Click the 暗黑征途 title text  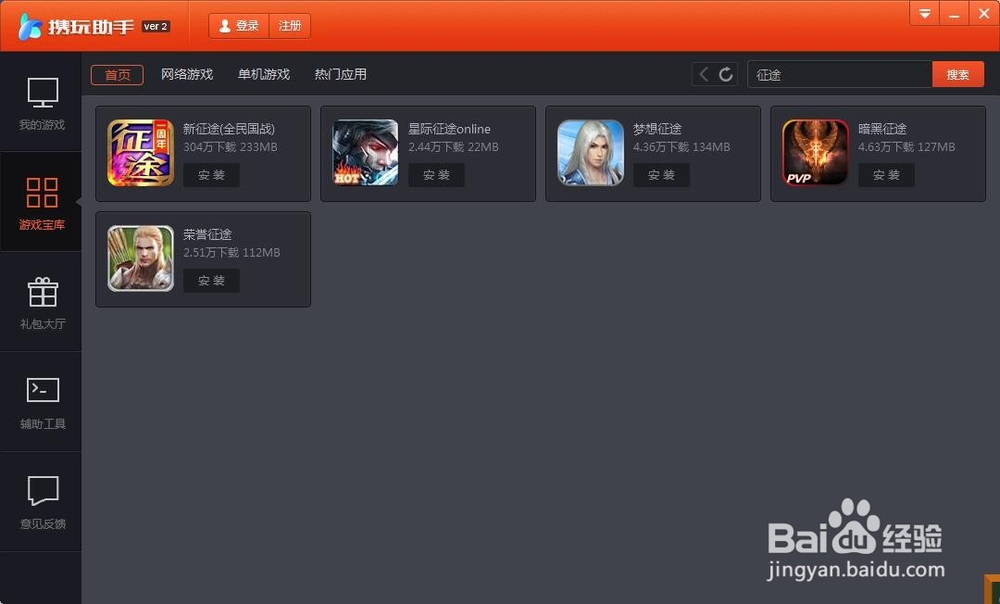click(883, 129)
